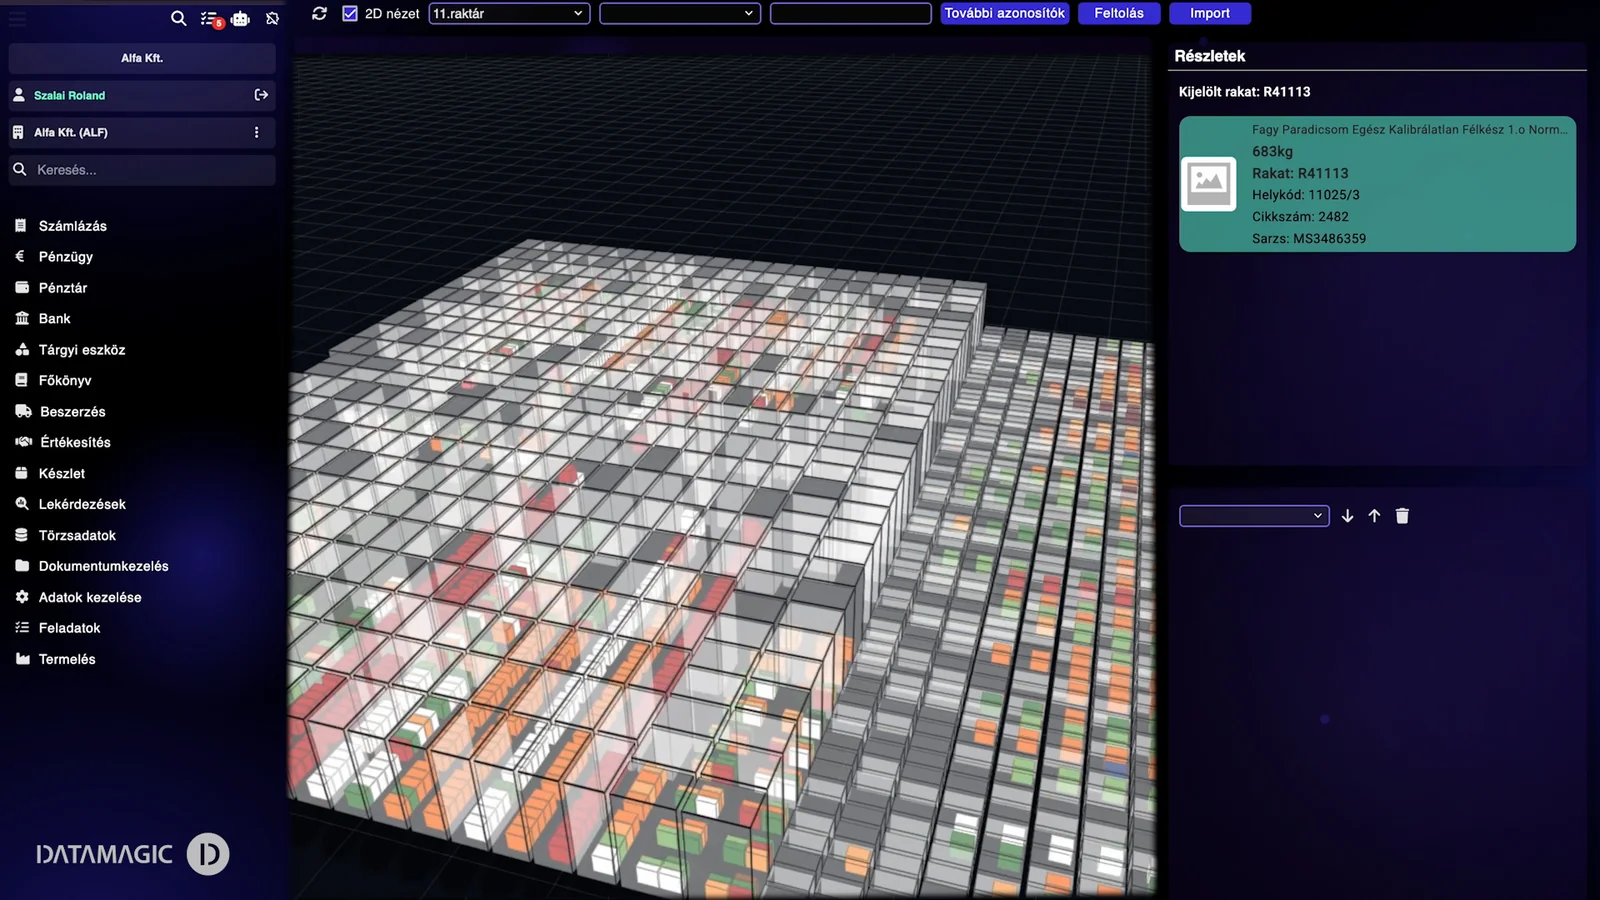Click the empty text field in the top toolbar
The width and height of the screenshot is (1600, 900).
point(851,13)
